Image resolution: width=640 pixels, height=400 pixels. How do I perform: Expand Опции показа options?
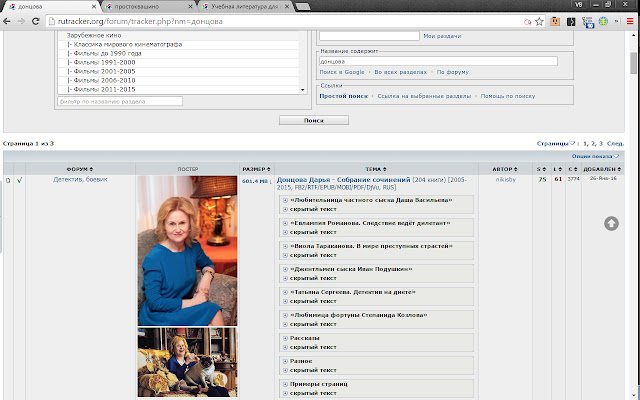tap(595, 156)
